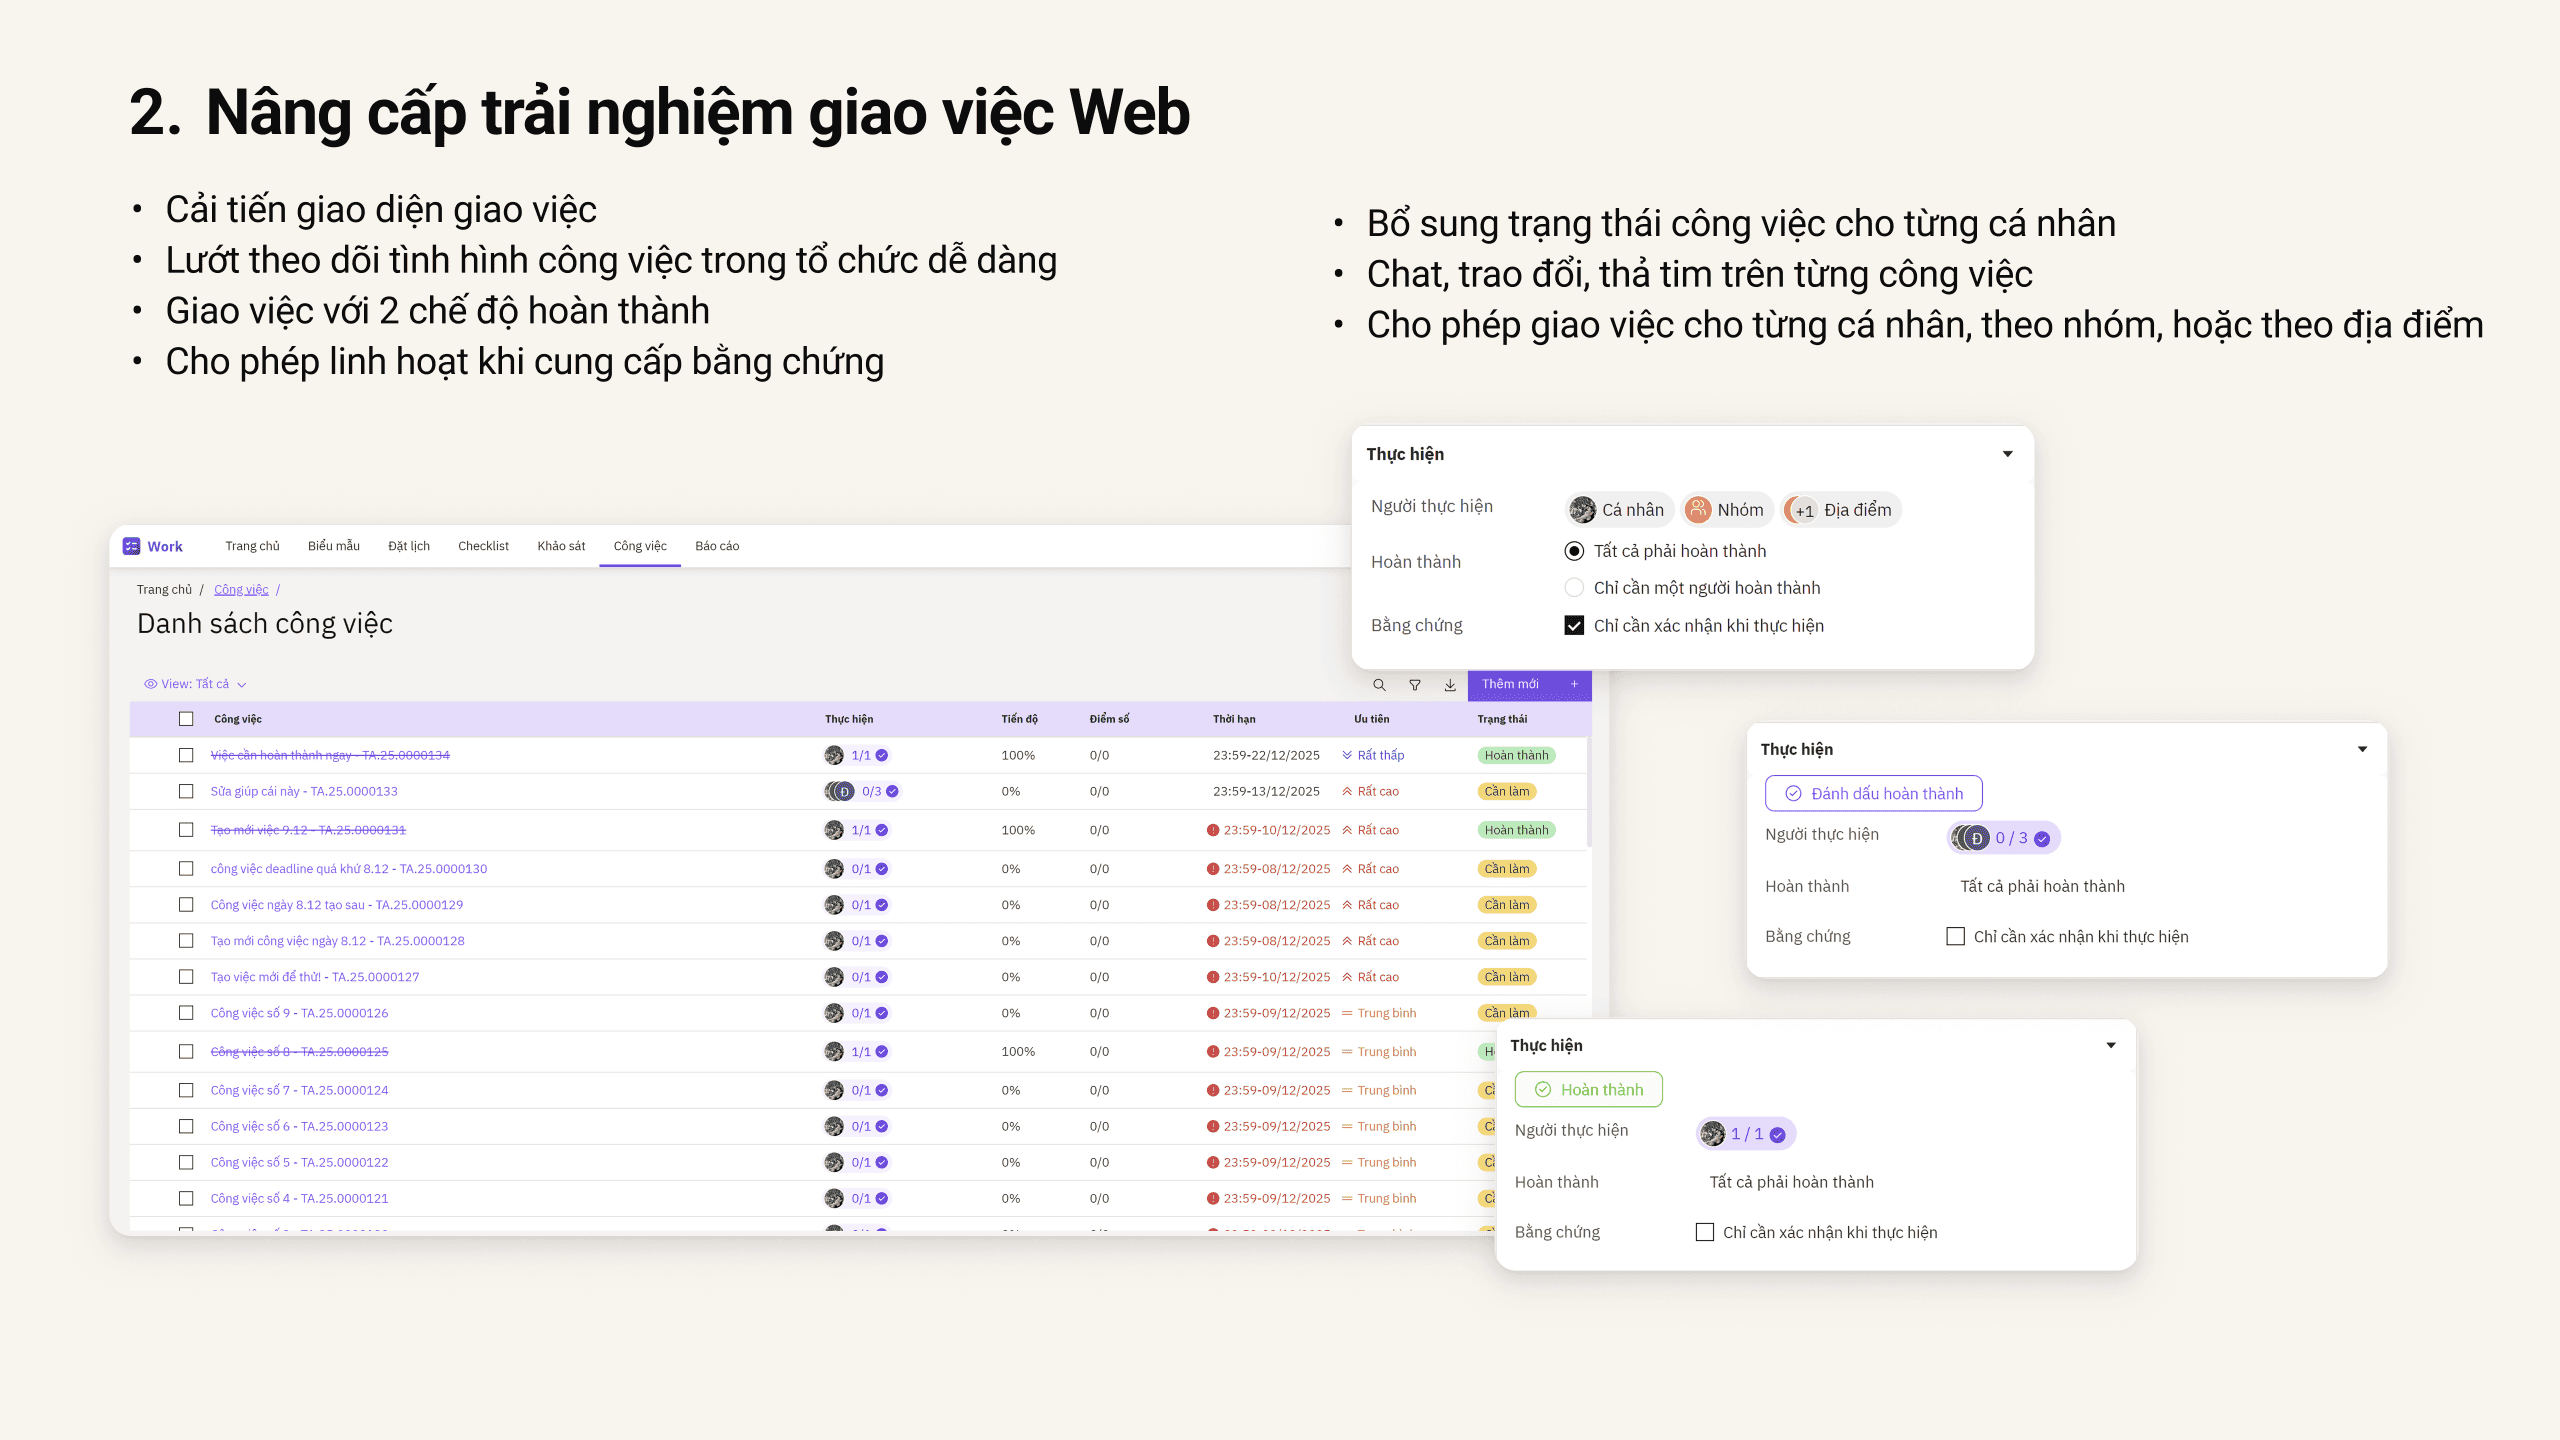Image resolution: width=2560 pixels, height=1440 pixels.
Task: Open the Báo cáo tab
Action: click(x=716, y=546)
